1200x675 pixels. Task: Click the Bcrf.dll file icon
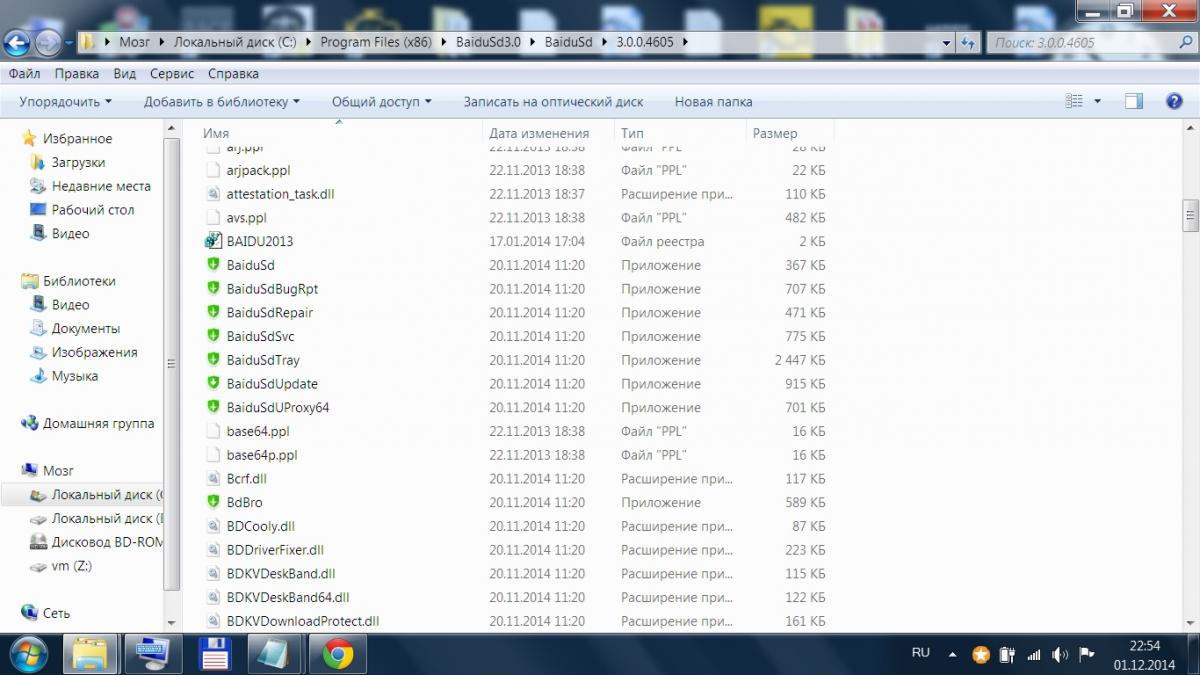point(212,479)
